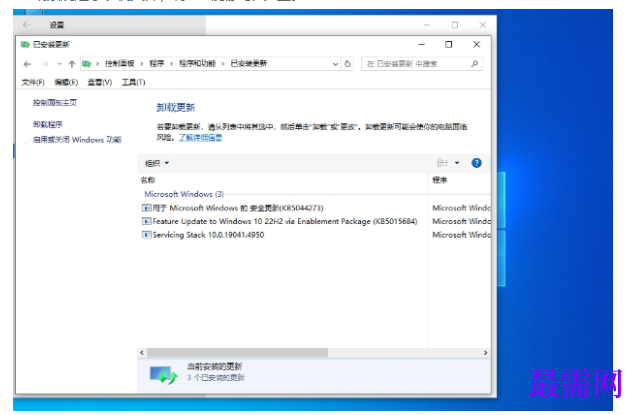Close the 已安装更新 window

coord(476,44)
